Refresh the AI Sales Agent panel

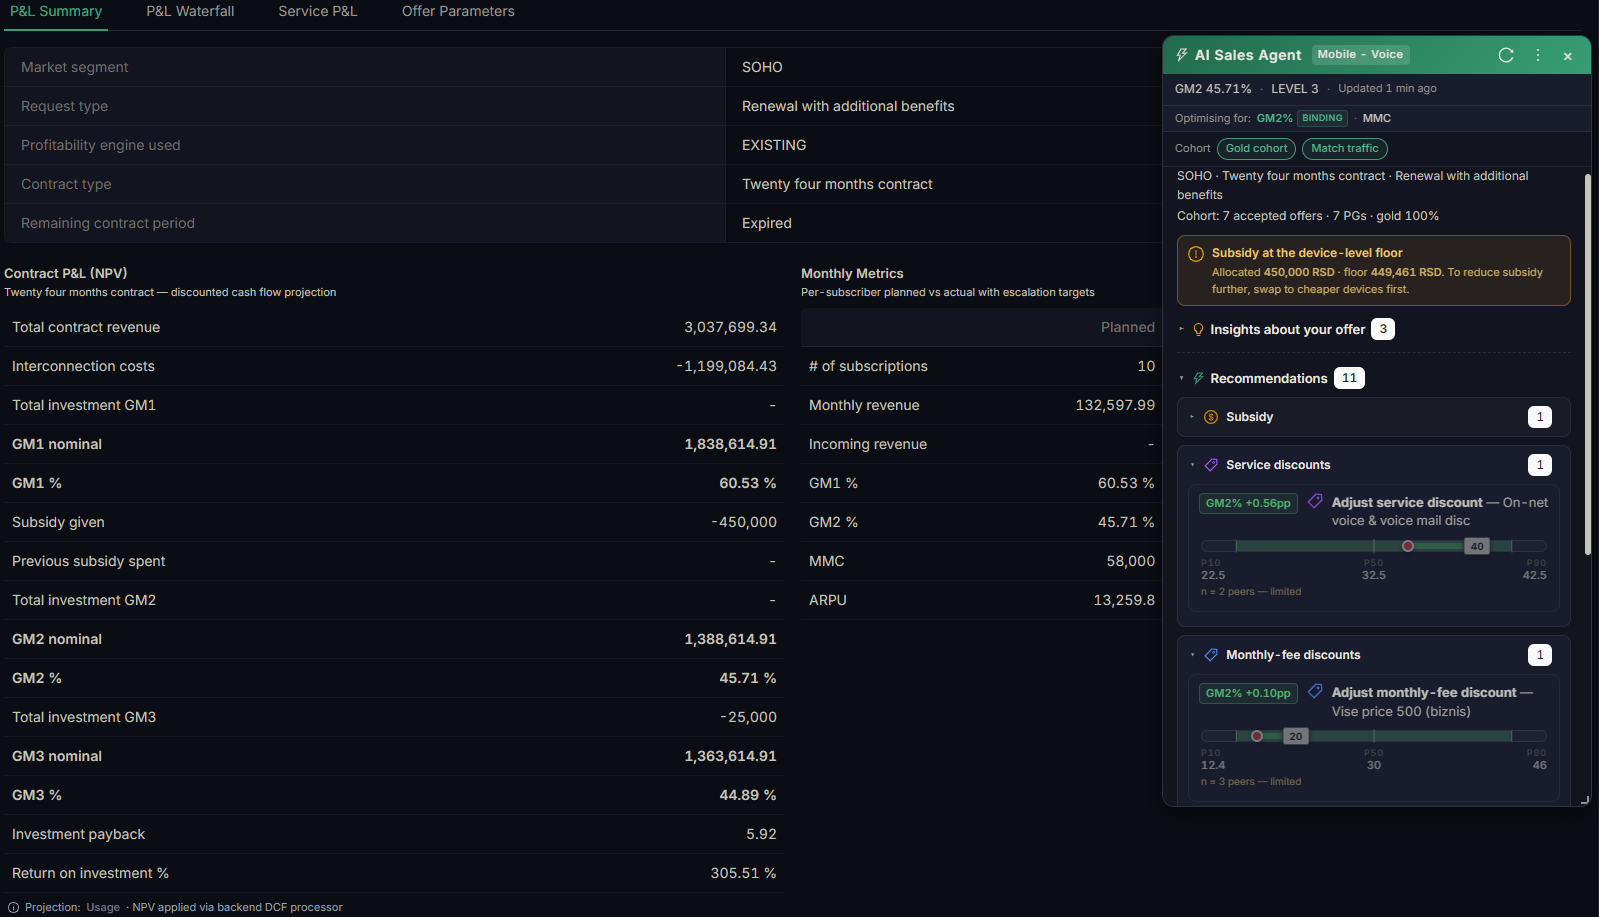(1506, 55)
